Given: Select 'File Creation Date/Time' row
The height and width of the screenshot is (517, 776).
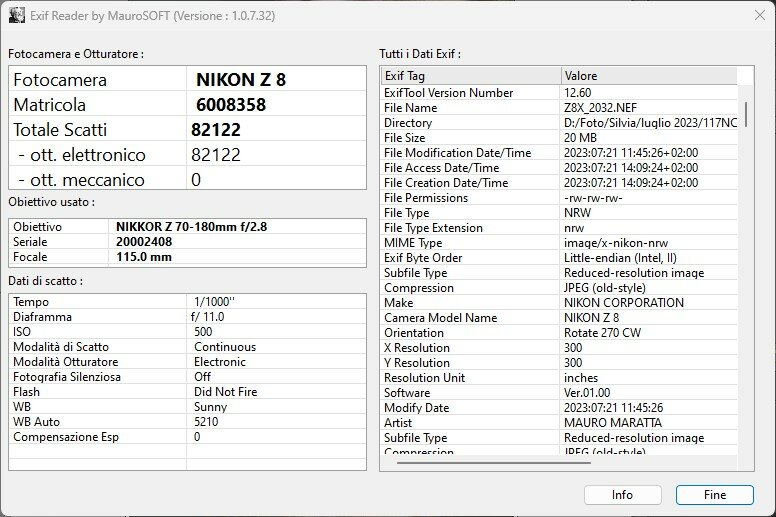Looking at the screenshot, I should 559,183.
